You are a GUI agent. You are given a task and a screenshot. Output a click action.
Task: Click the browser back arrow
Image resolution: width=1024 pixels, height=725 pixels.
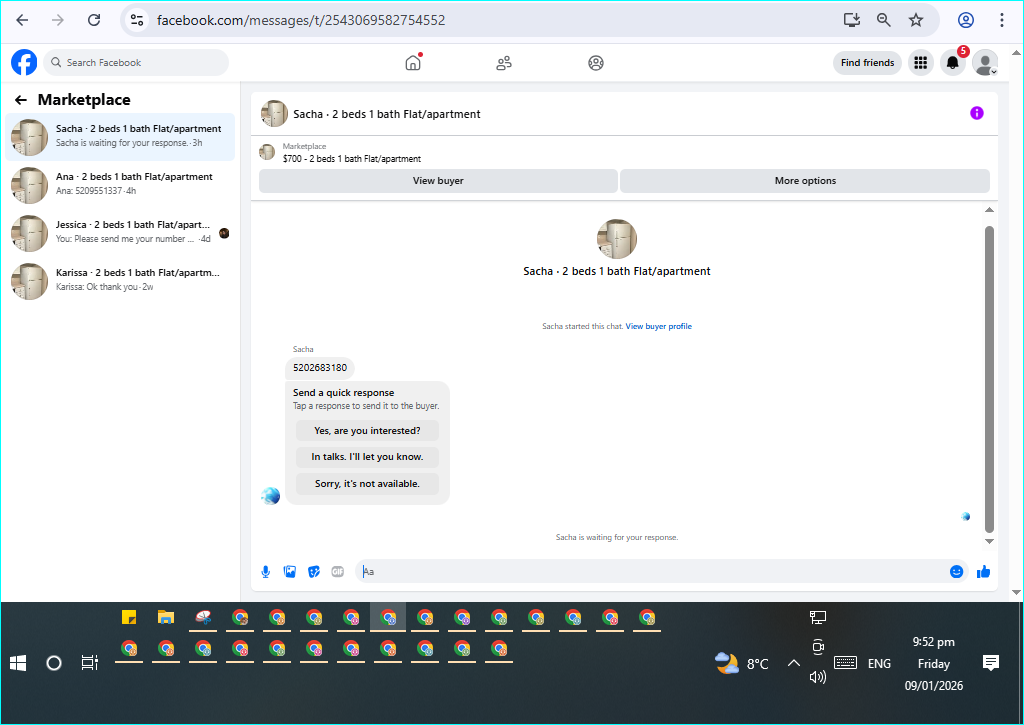point(22,20)
